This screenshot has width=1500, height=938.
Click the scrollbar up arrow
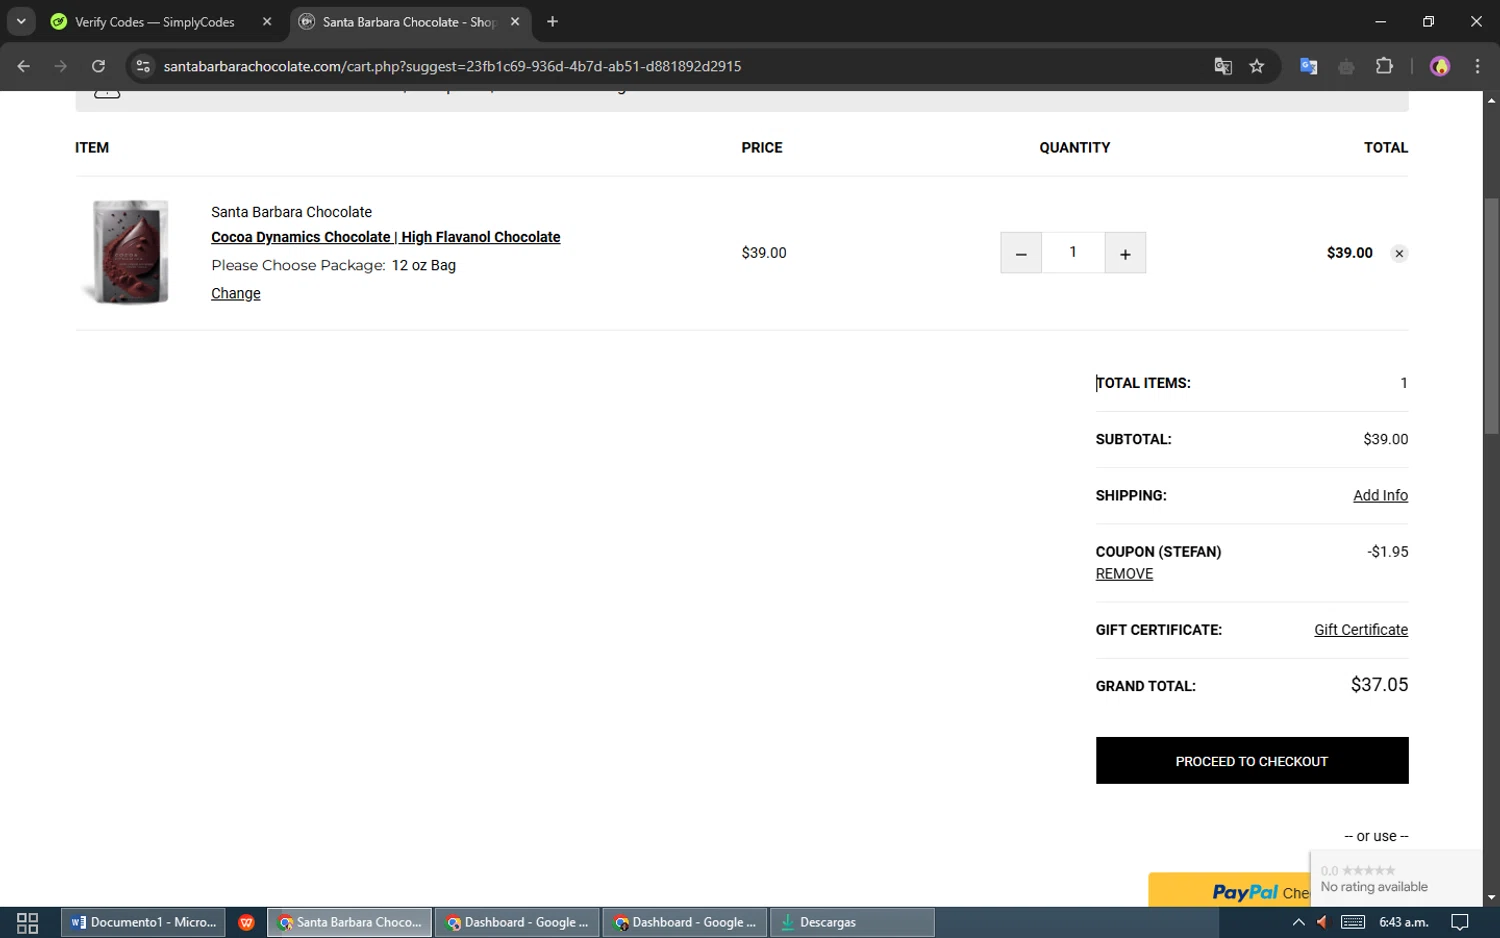1491,100
